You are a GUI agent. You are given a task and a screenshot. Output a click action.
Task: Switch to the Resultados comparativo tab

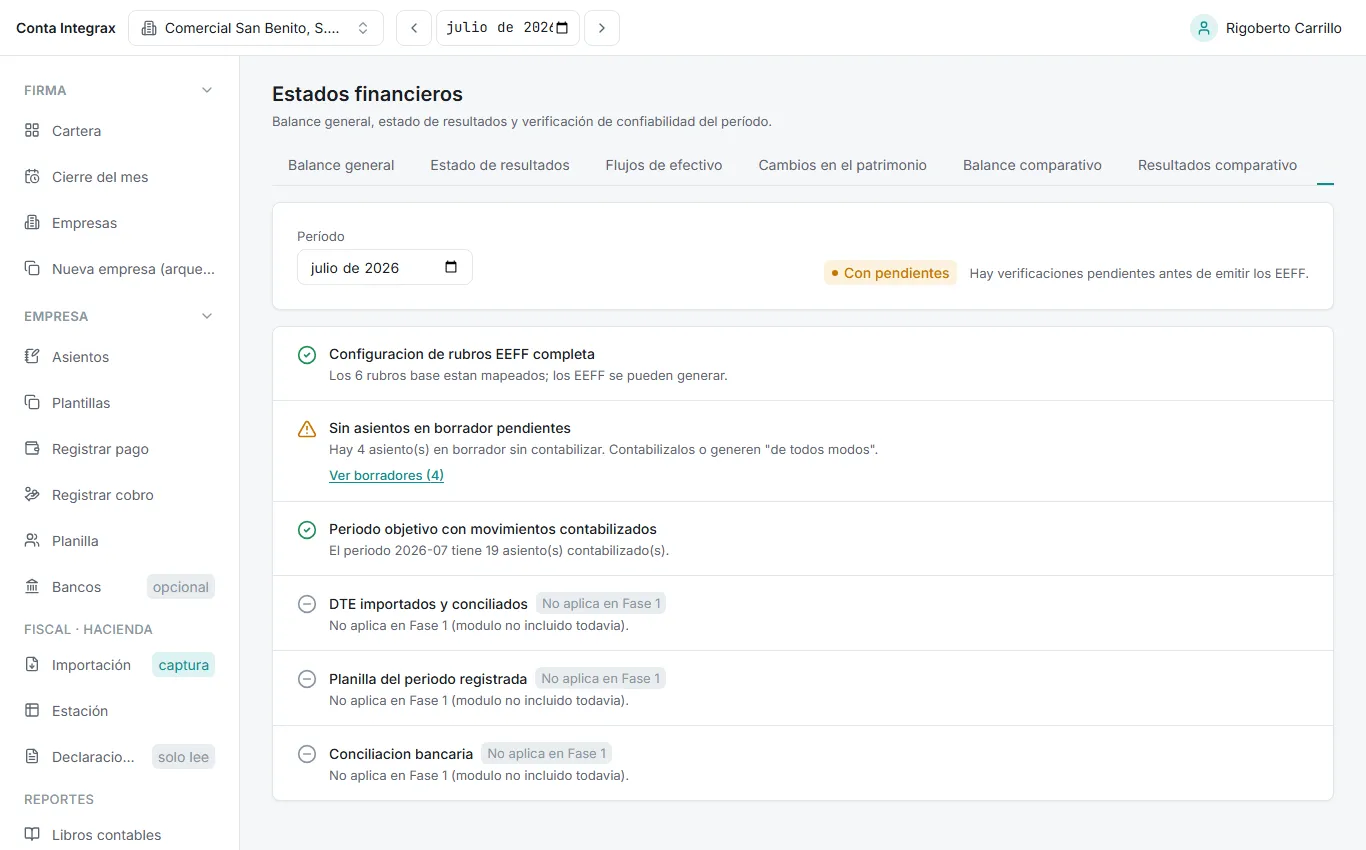[x=1217, y=165]
